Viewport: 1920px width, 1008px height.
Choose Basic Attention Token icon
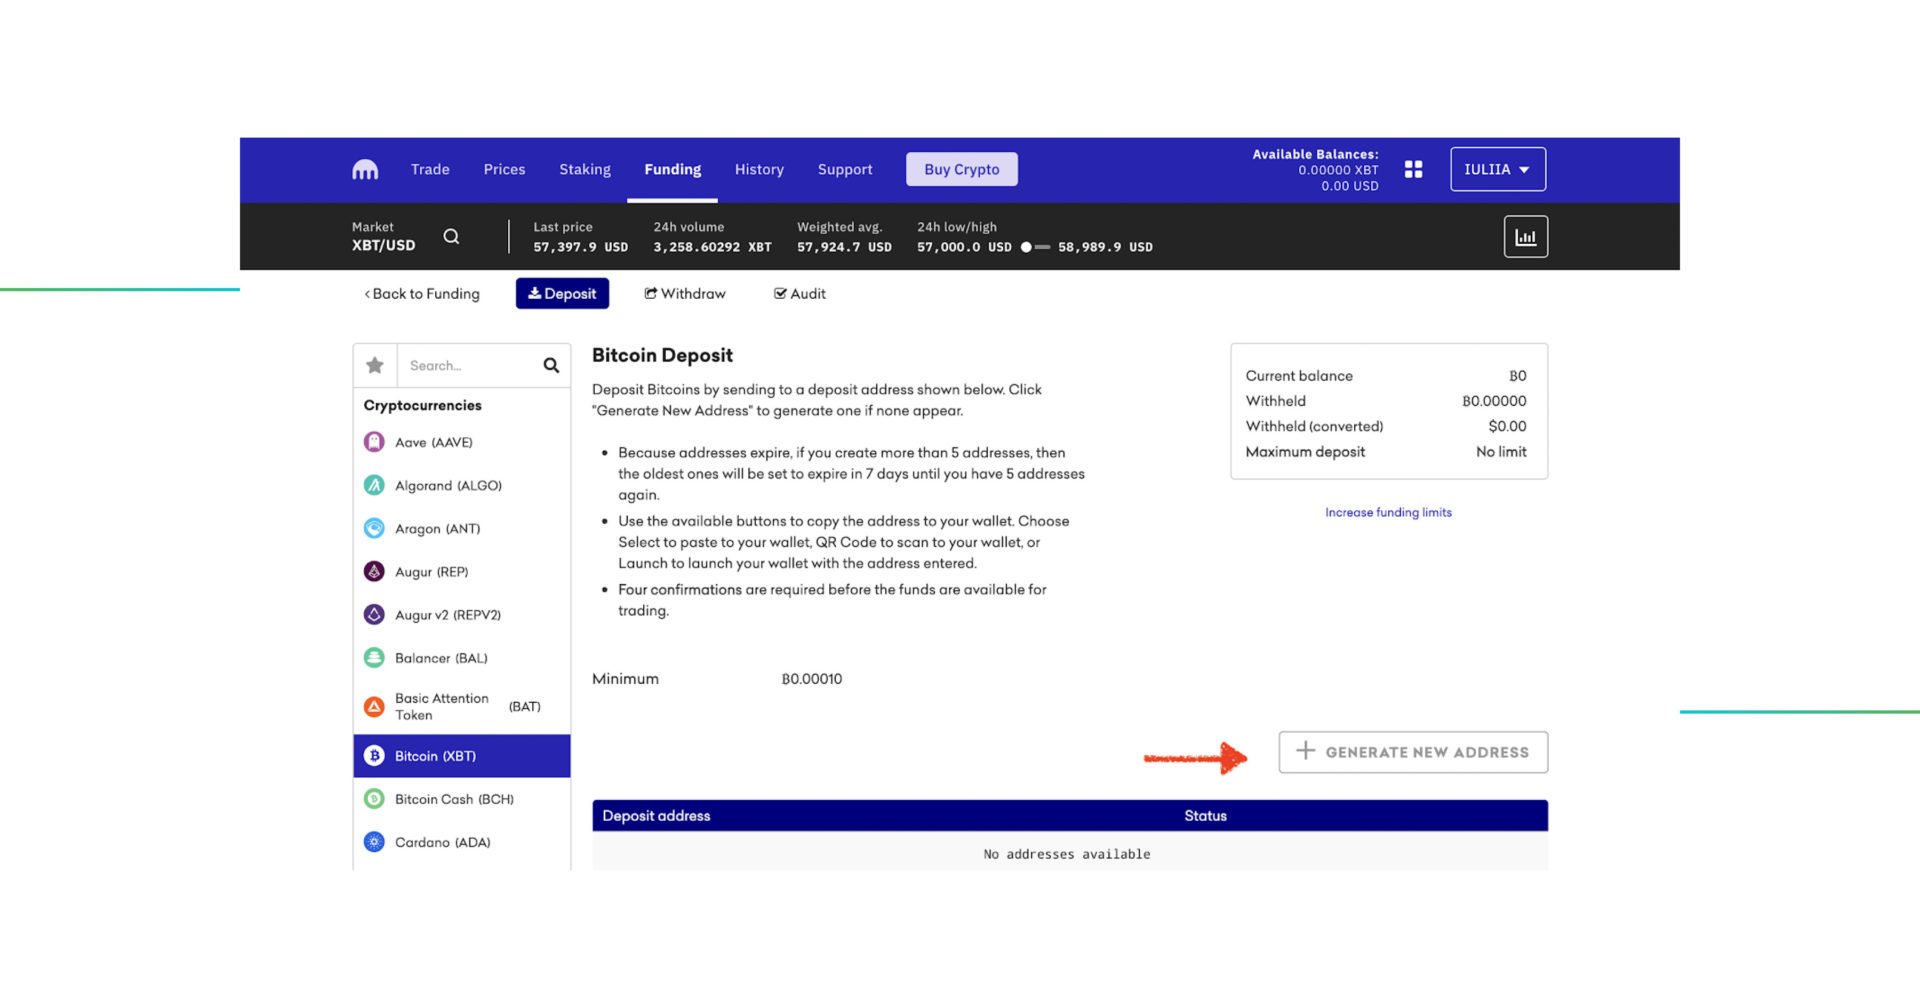[x=374, y=707]
